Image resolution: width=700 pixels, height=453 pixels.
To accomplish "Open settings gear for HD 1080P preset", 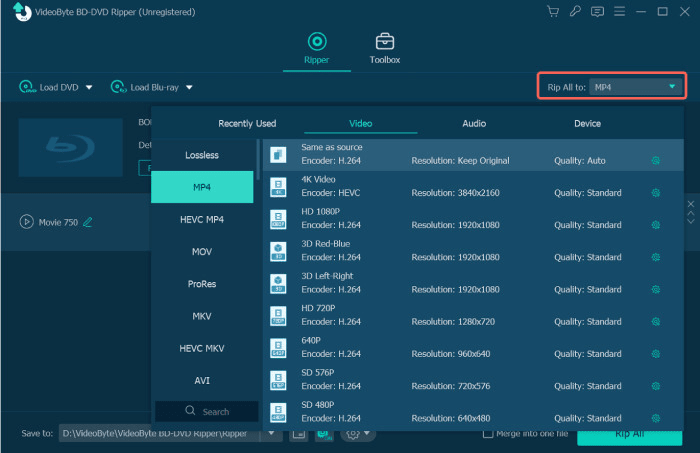I will pos(655,225).
